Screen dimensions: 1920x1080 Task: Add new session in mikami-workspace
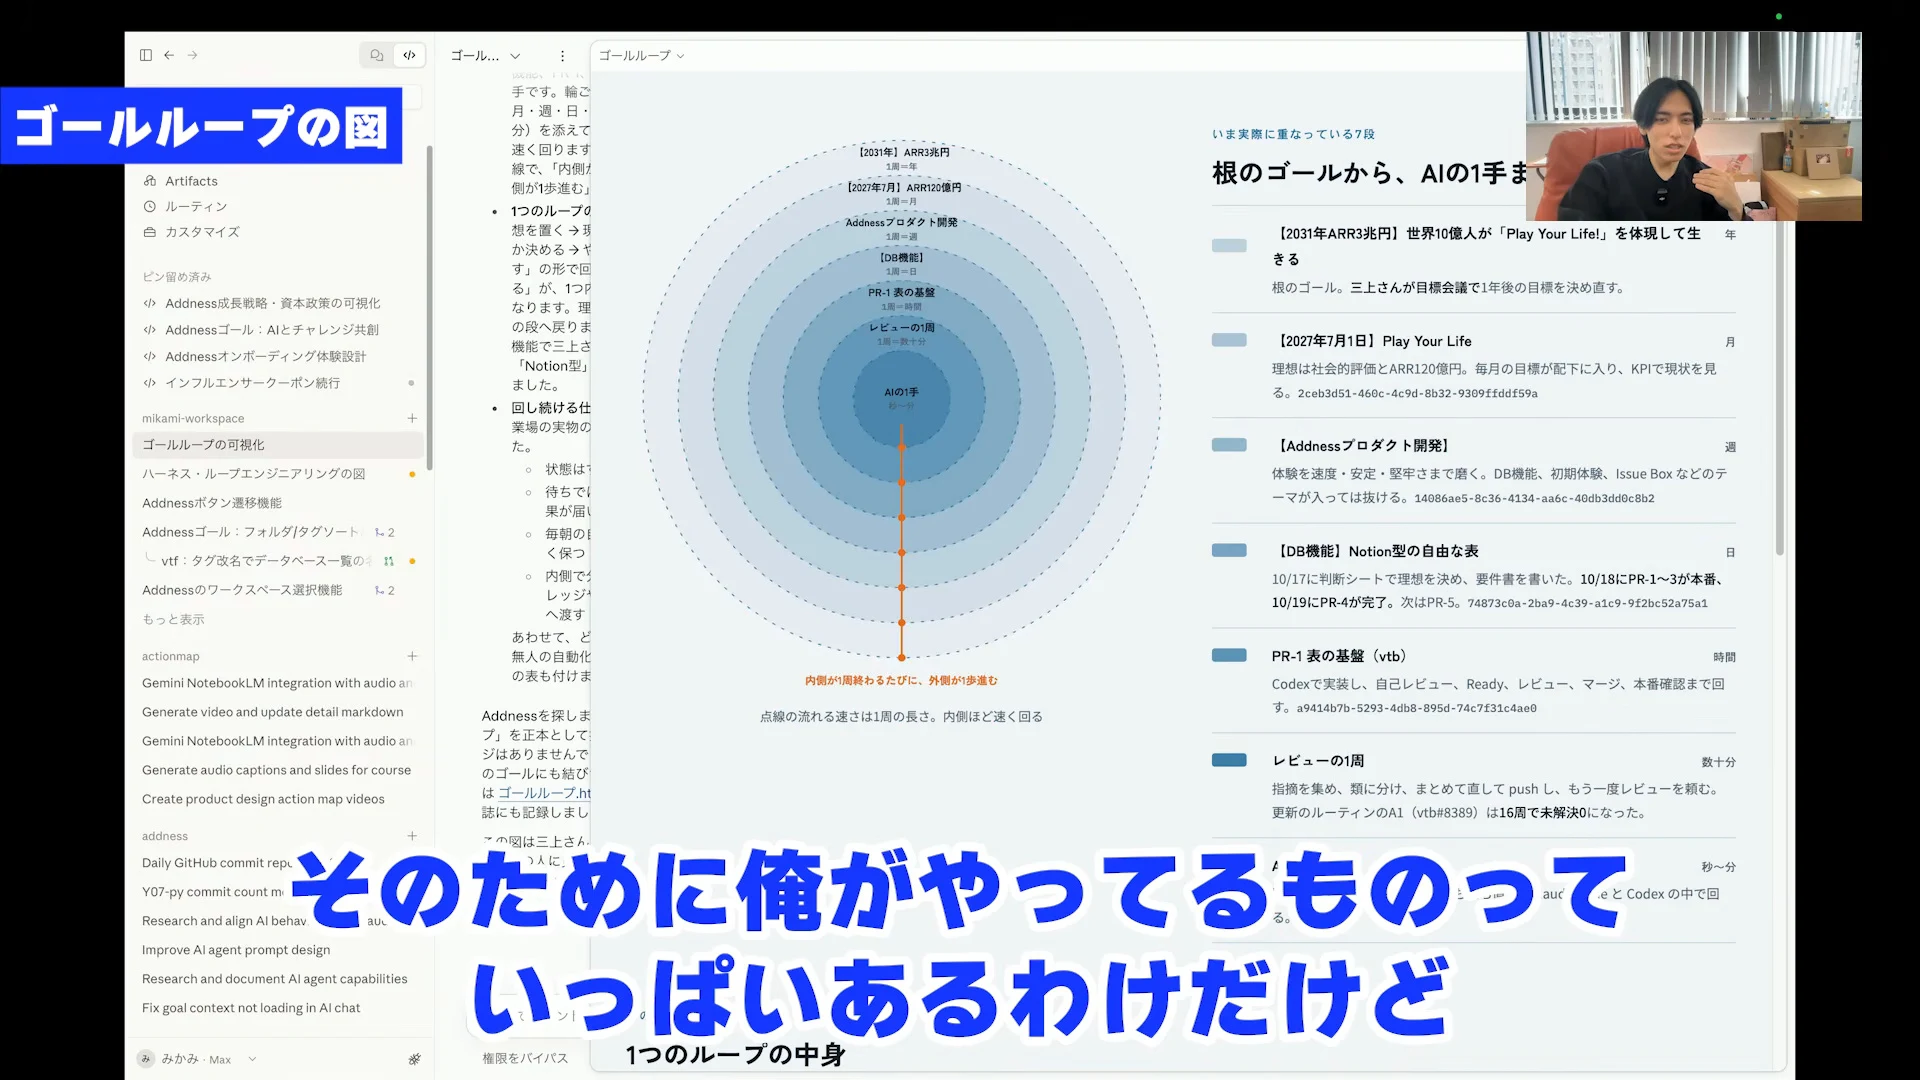(412, 418)
